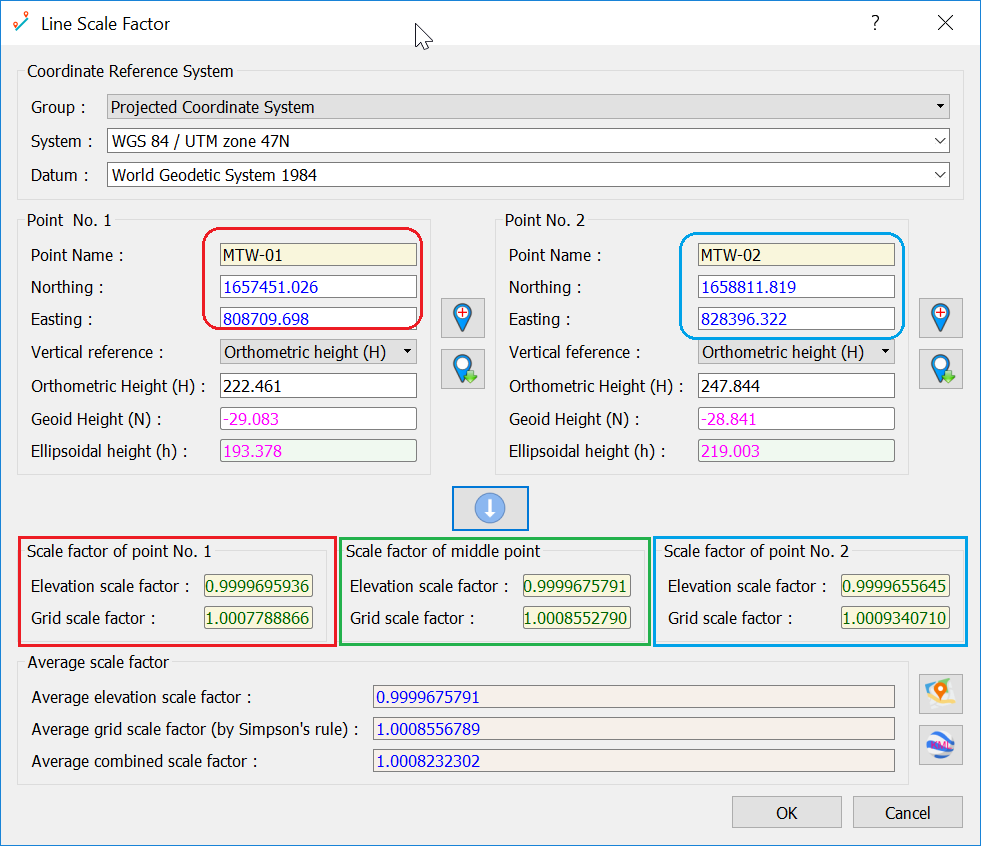Click the Orthometric Height field of Point No. 1

click(x=318, y=385)
